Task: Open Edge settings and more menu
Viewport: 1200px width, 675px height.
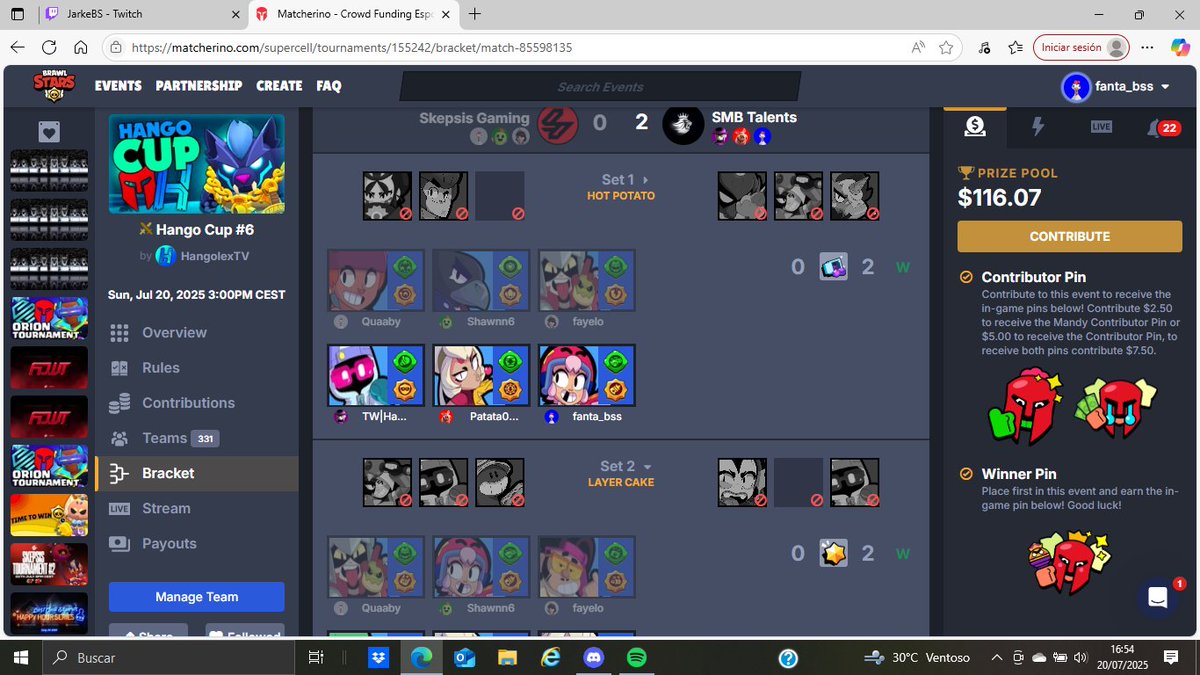Action: 1147,47
